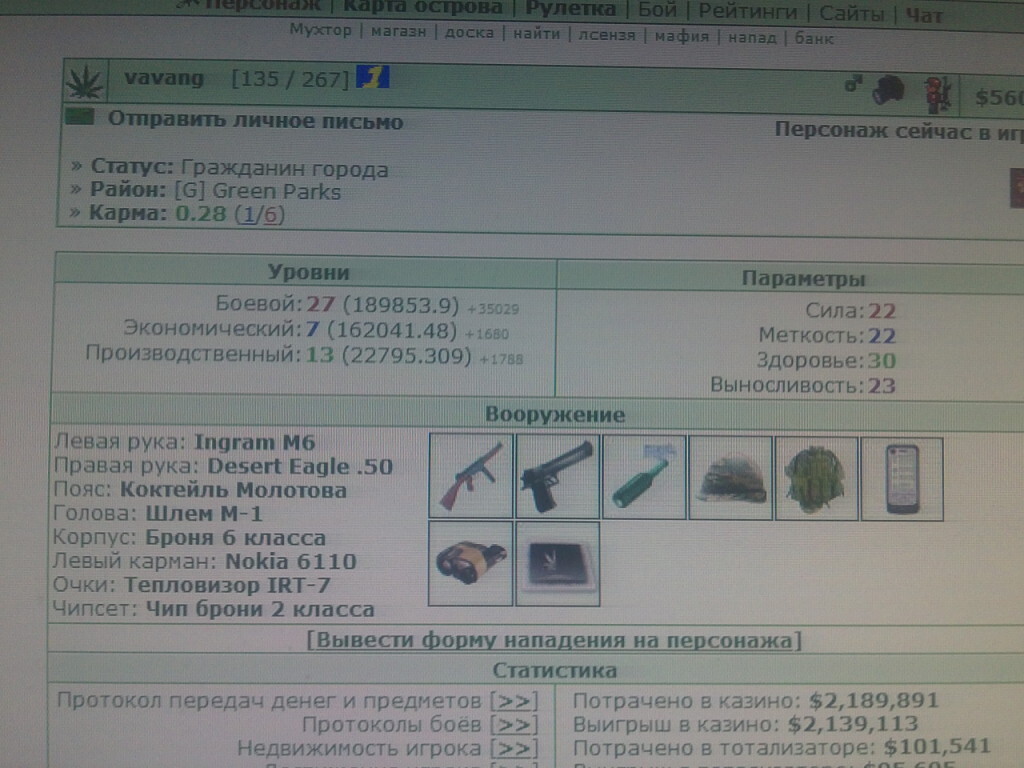This screenshot has width=1024, height=768.
Task: Click the [G] Green Parks district text
Action: (257, 192)
